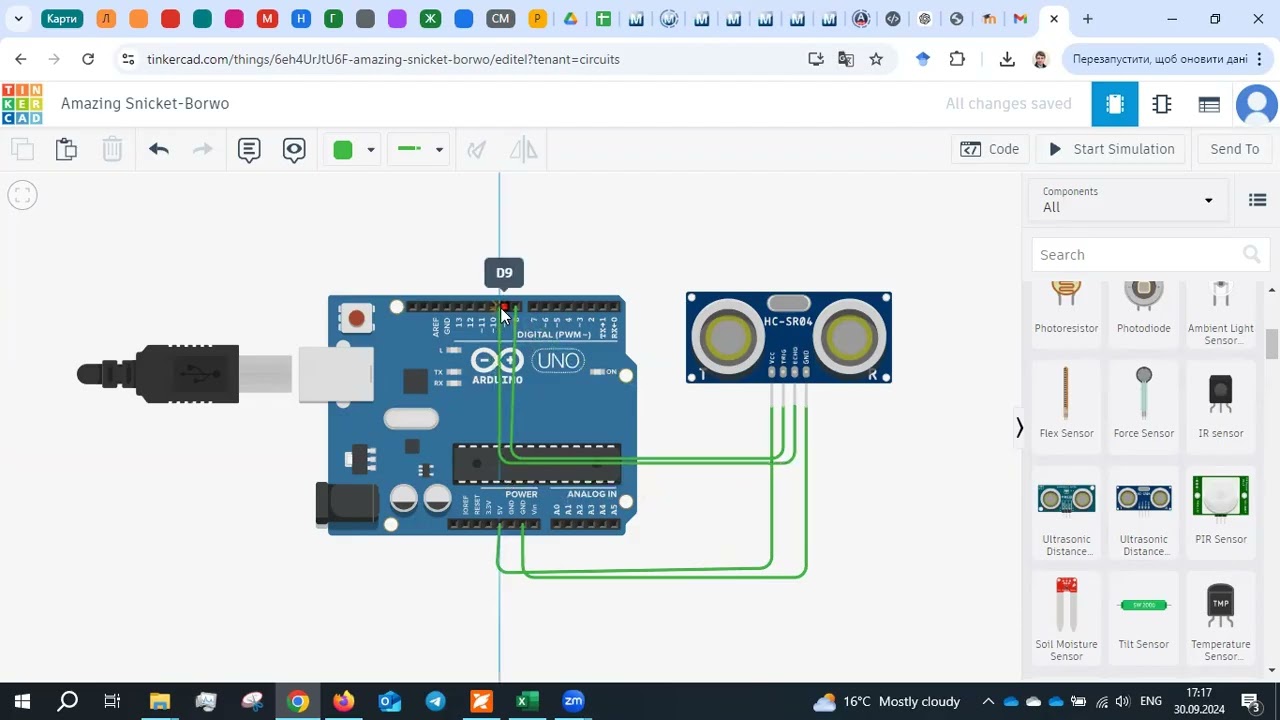Select the HC-SR04 sensor on canvas

pos(789,338)
